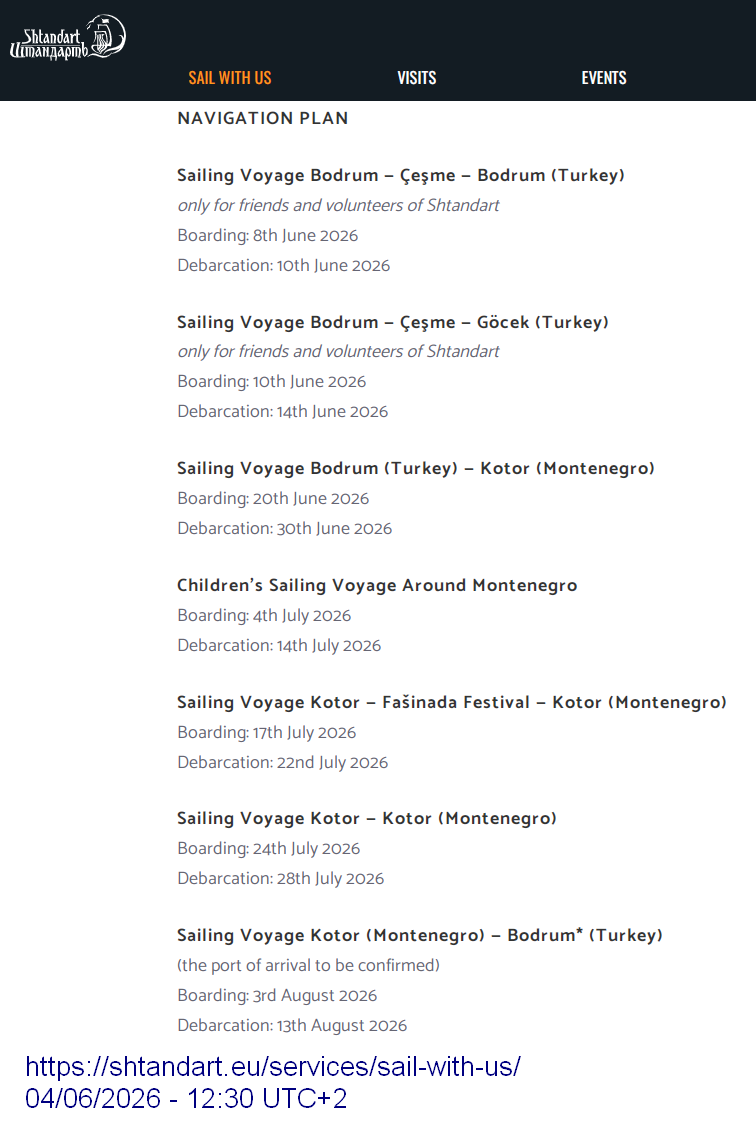Screen dimensions: 756x1128
Task: Click Boarding: 4th July 2026 line
Action: pyautogui.click(x=264, y=616)
